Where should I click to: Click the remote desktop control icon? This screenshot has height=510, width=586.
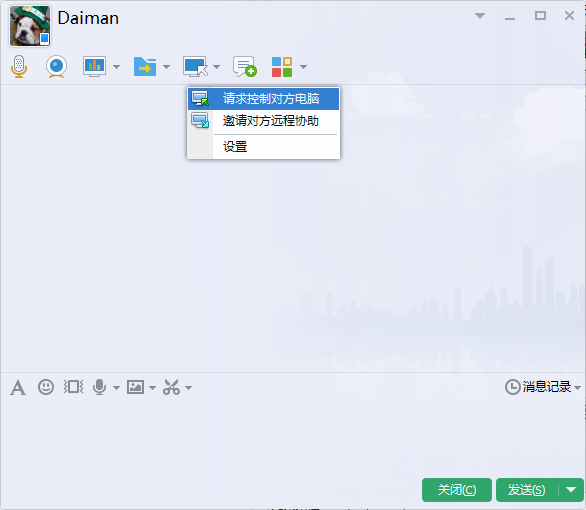point(195,67)
